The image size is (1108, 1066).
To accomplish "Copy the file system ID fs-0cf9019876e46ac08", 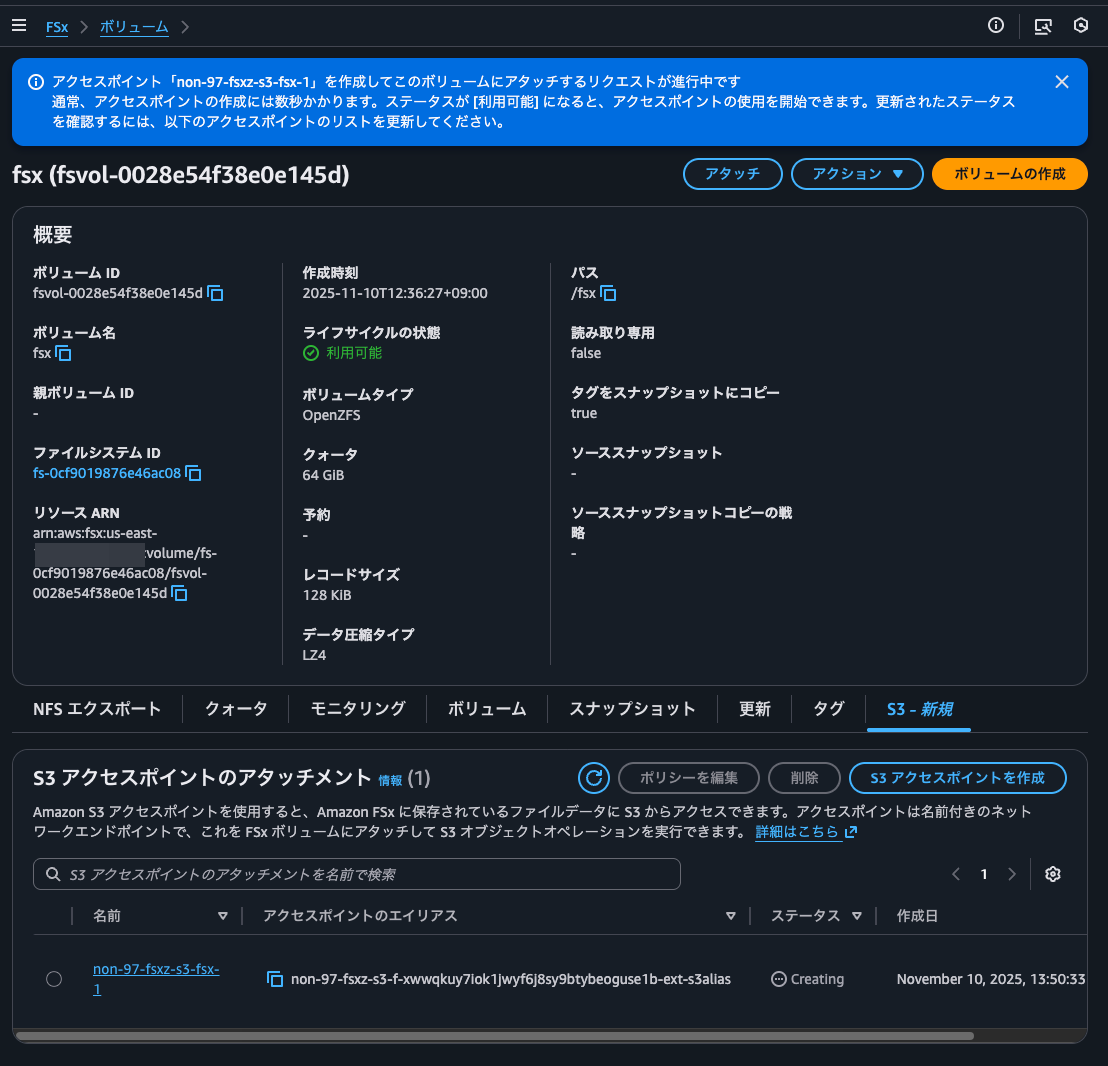I will coord(192,474).
